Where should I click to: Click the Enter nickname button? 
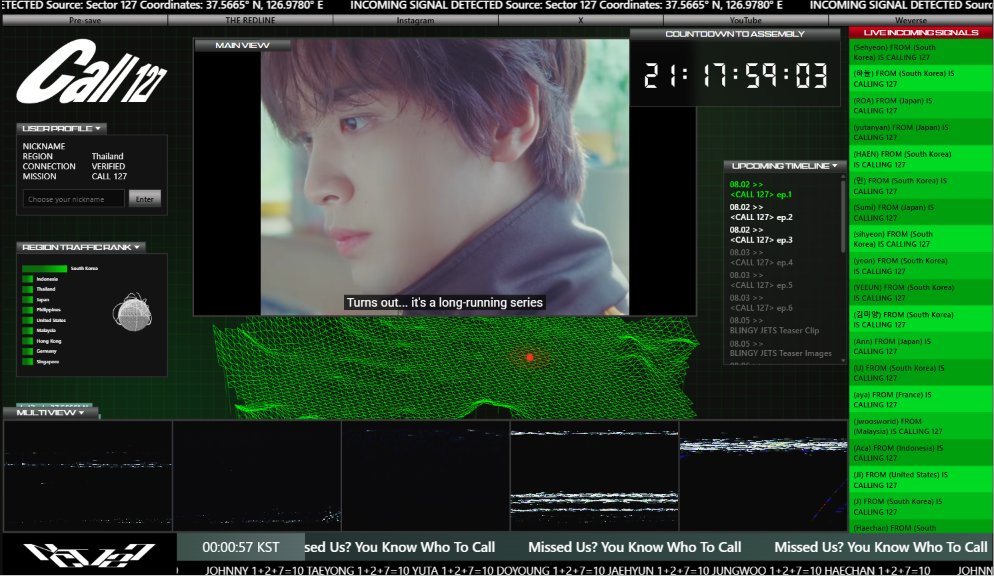coord(145,199)
